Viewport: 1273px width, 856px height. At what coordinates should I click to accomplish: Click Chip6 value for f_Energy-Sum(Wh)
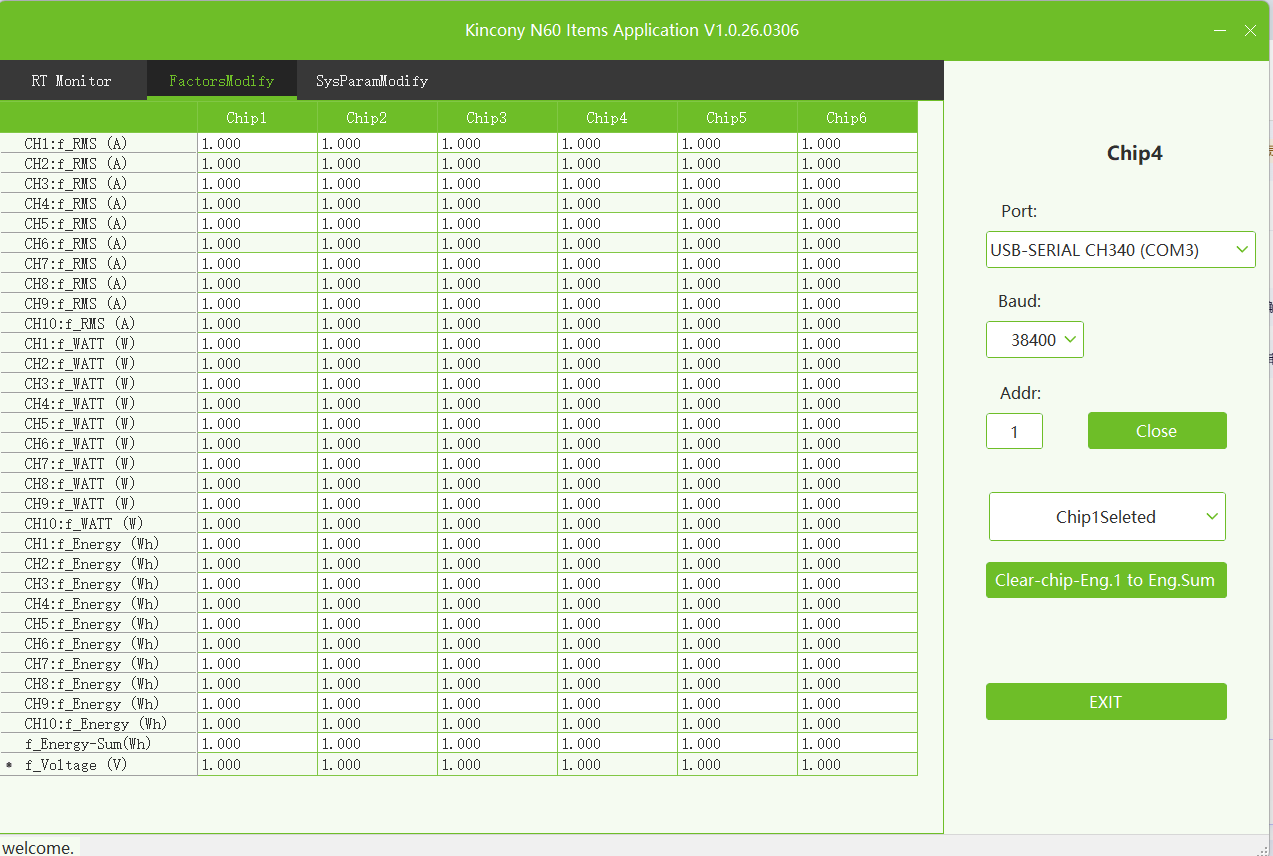tap(856, 744)
